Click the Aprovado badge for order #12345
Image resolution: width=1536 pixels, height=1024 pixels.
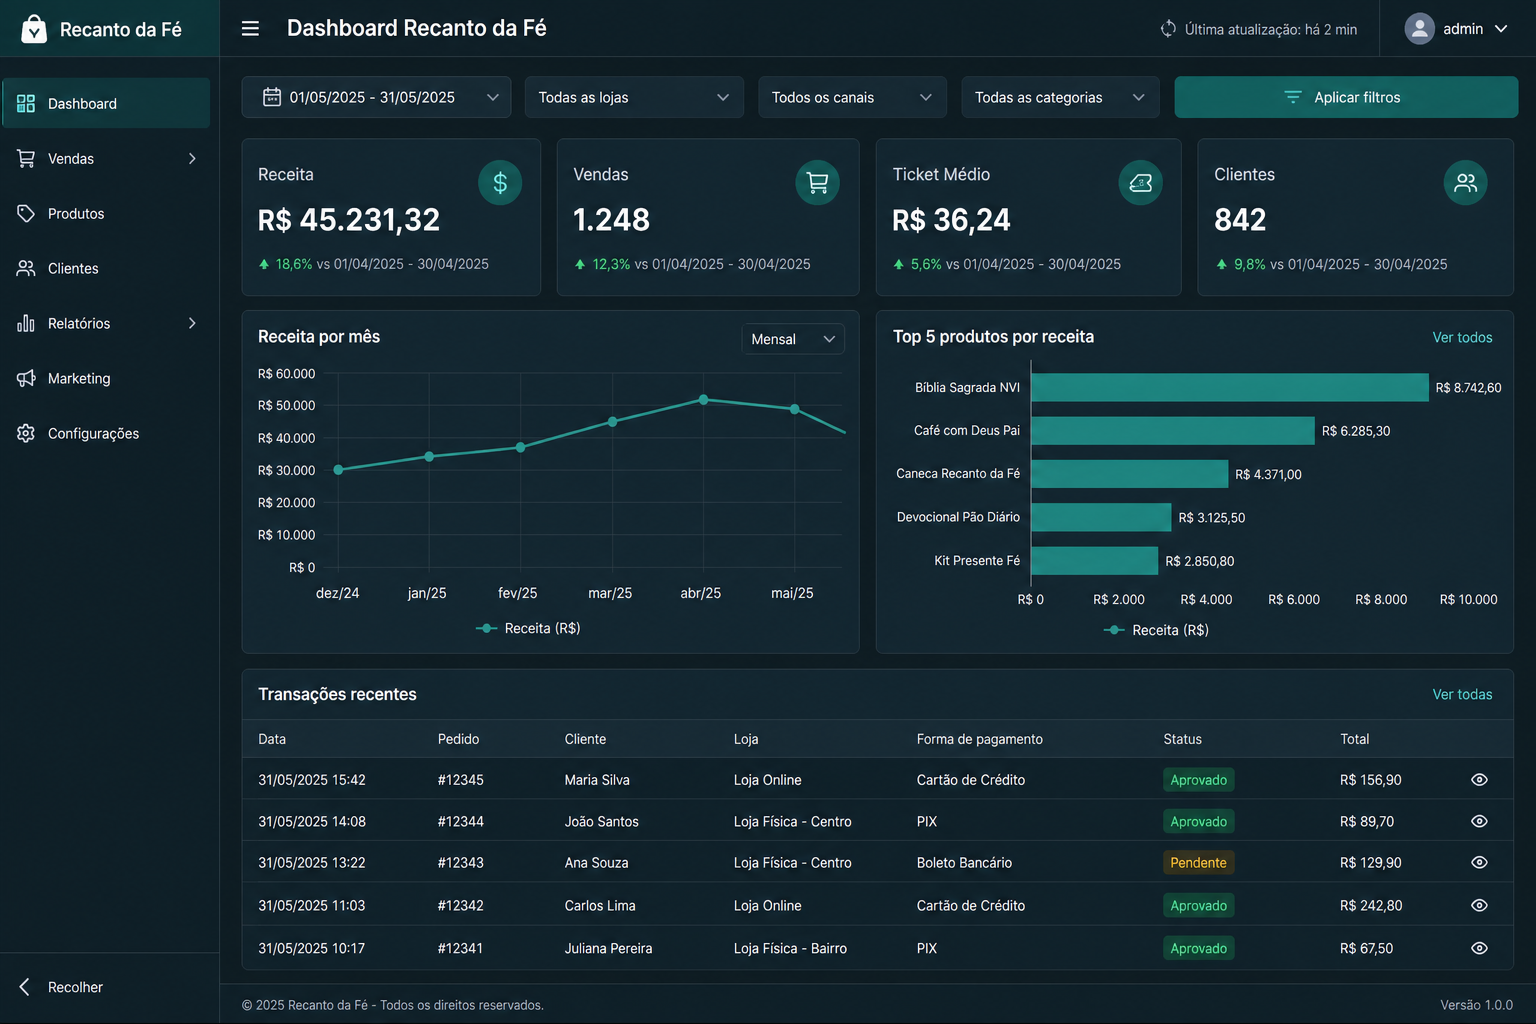point(1198,780)
